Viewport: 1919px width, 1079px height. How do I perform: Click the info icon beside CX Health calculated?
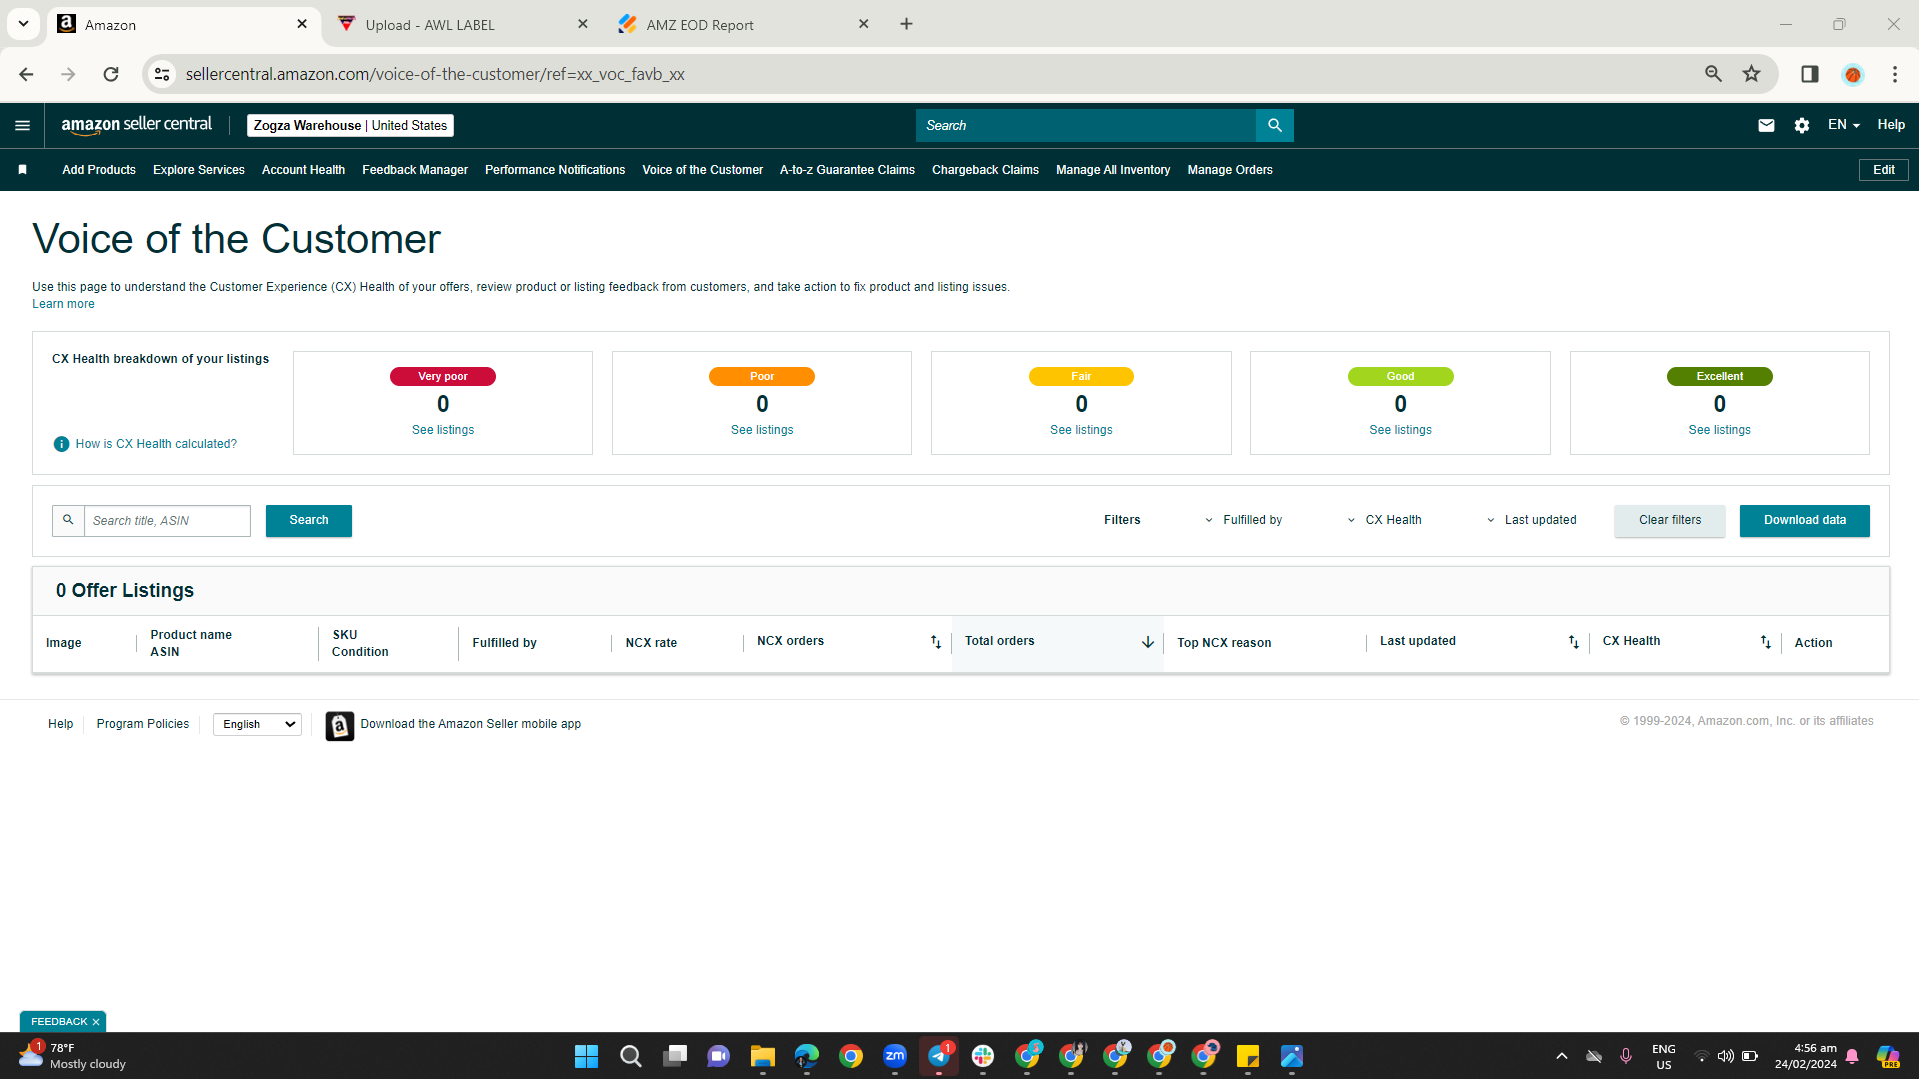point(61,444)
